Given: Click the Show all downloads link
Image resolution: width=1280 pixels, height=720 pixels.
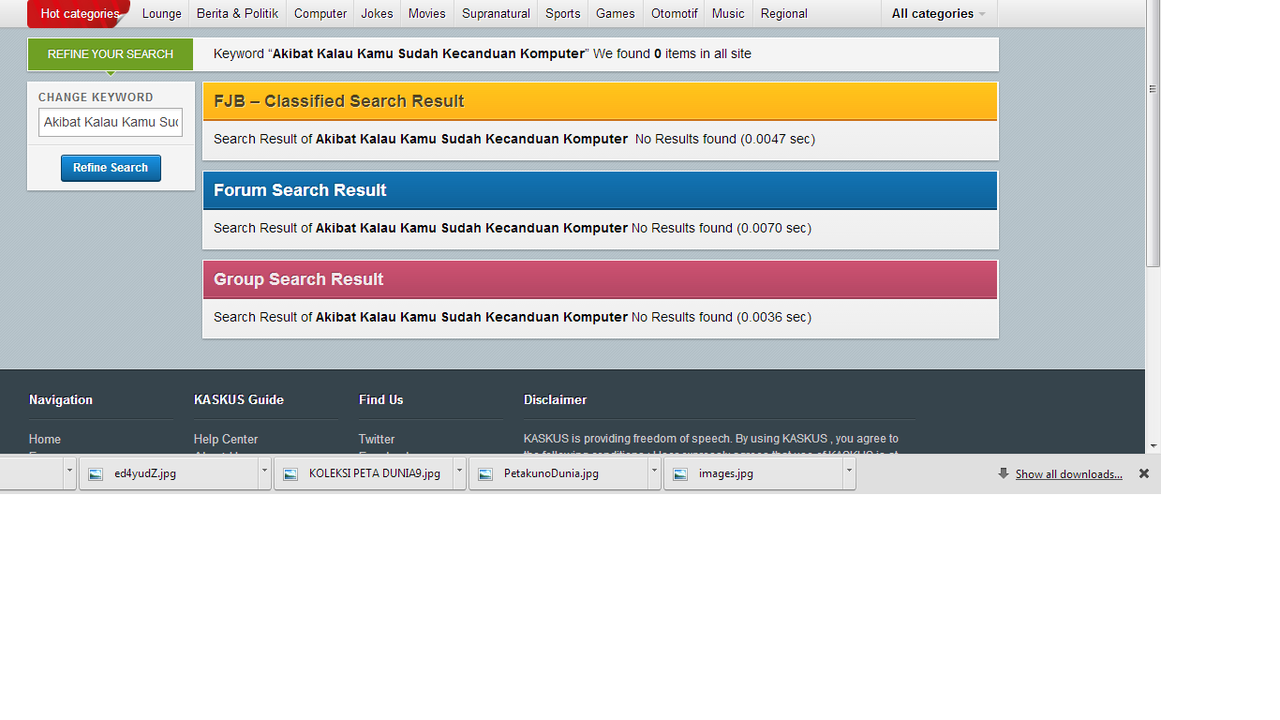Looking at the screenshot, I should click(x=1069, y=474).
